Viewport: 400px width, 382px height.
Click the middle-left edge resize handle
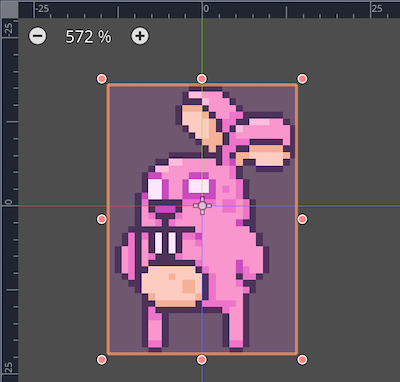[x=102, y=219]
